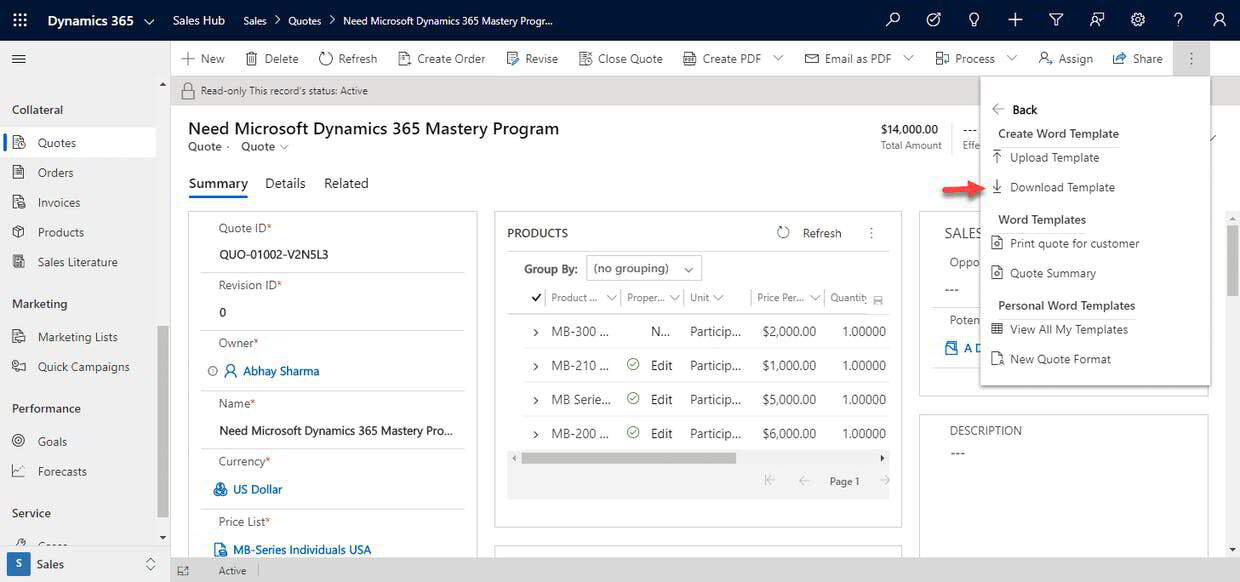Image resolution: width=1240 pixels, height=582 pixels.
Task: Click the Revise button
Action: 532,59
